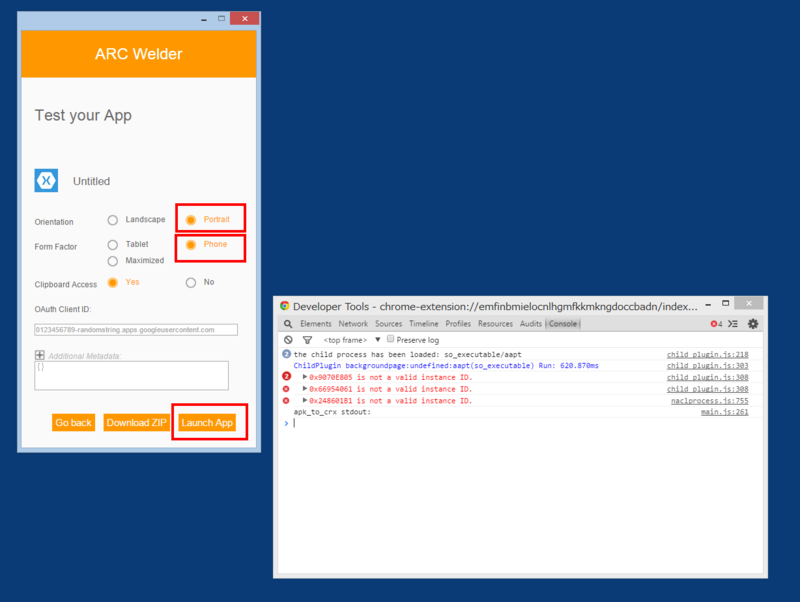The width and height of the screenshot is (800, 602).
Task: Set Clipboard Access to Yes
Action: (113, 283)
